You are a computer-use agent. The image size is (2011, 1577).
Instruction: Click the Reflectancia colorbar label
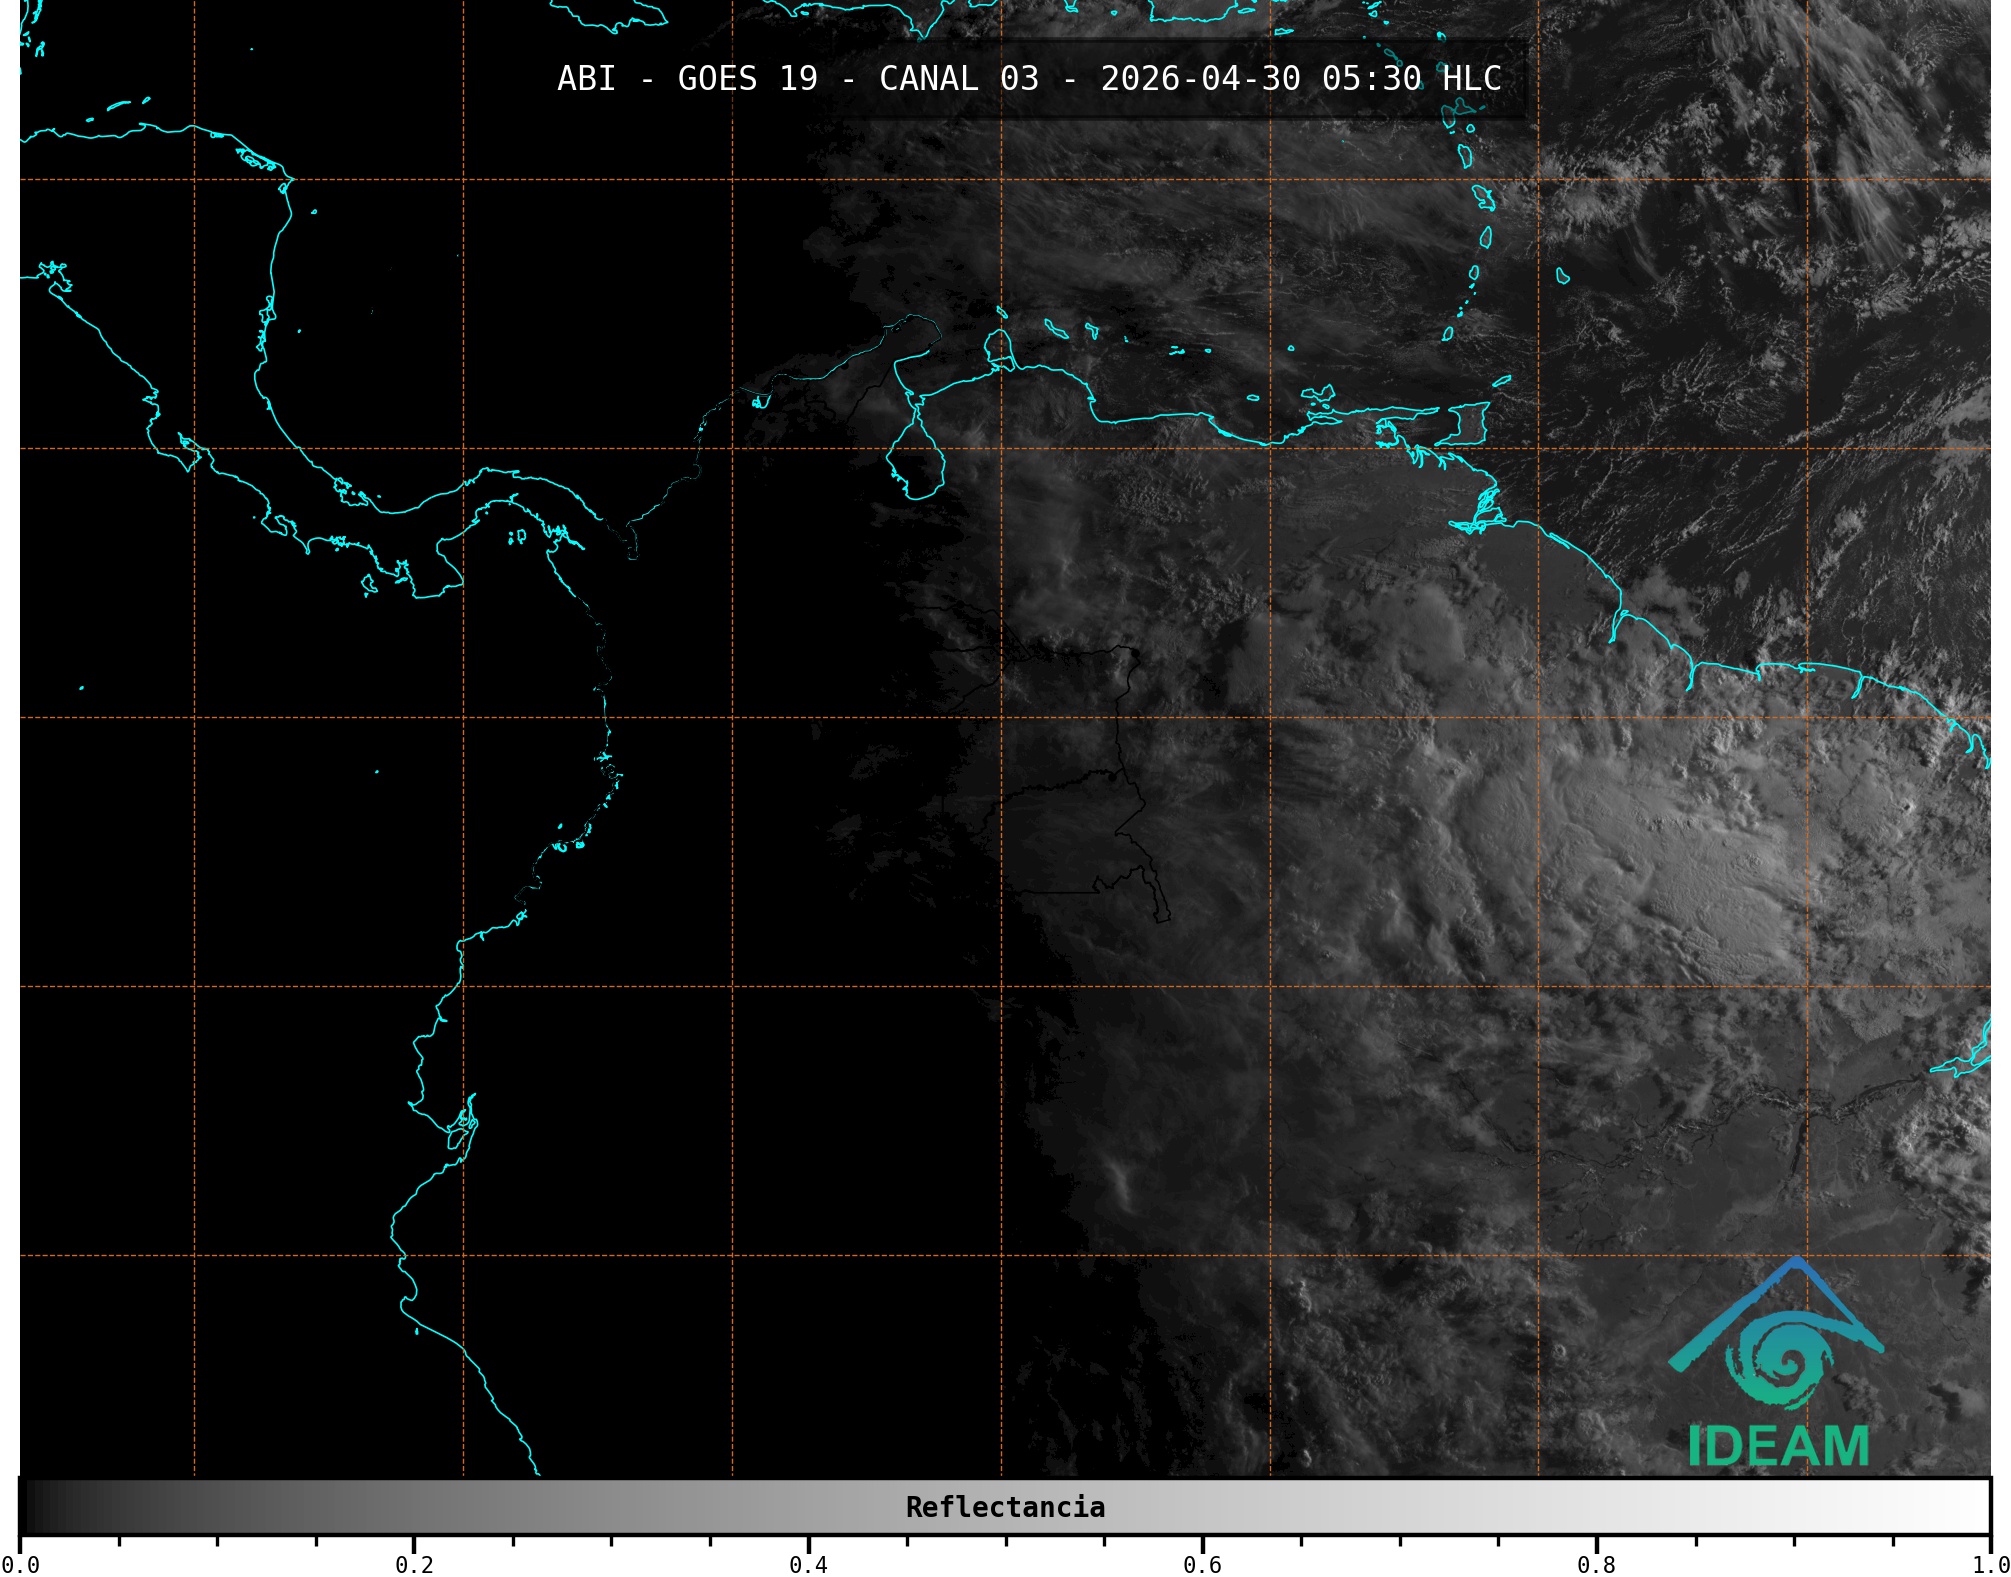1005,1507
